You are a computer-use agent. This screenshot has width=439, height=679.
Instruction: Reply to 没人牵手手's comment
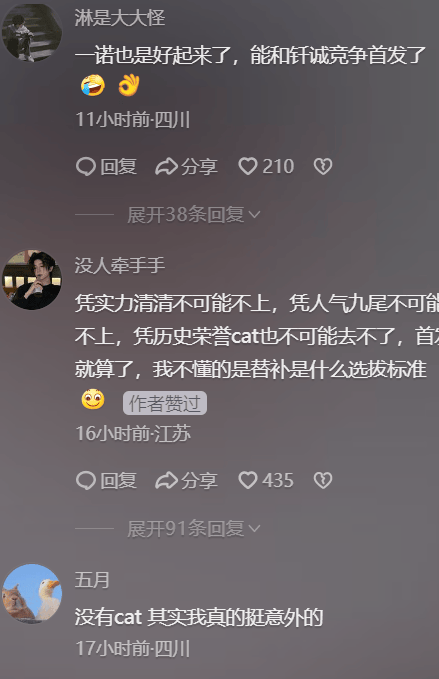pos(107,480)
